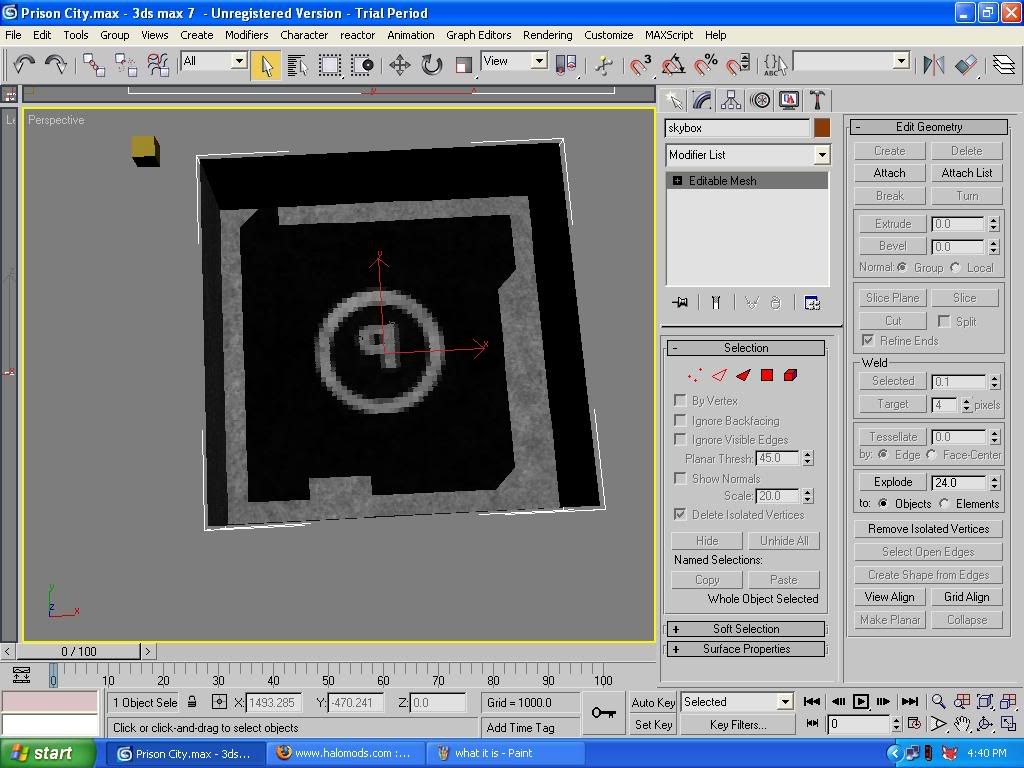
Task: Click the time slider showing 0 / 100
Action: (78, 651)
